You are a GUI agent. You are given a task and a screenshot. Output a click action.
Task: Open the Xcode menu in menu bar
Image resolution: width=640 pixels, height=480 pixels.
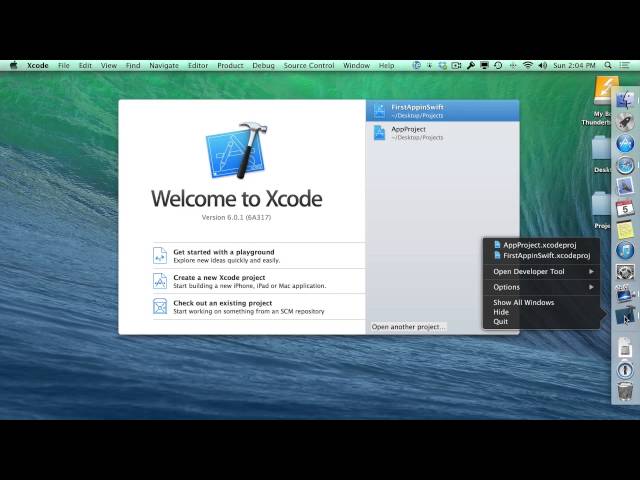click(38, 65)
